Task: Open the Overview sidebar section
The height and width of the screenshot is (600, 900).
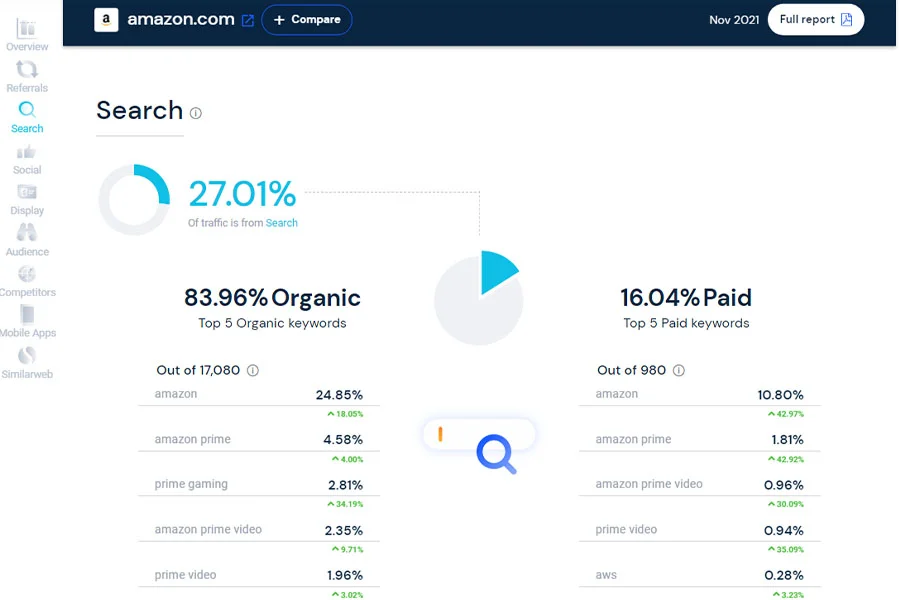Action: click(x=27, y=35)
